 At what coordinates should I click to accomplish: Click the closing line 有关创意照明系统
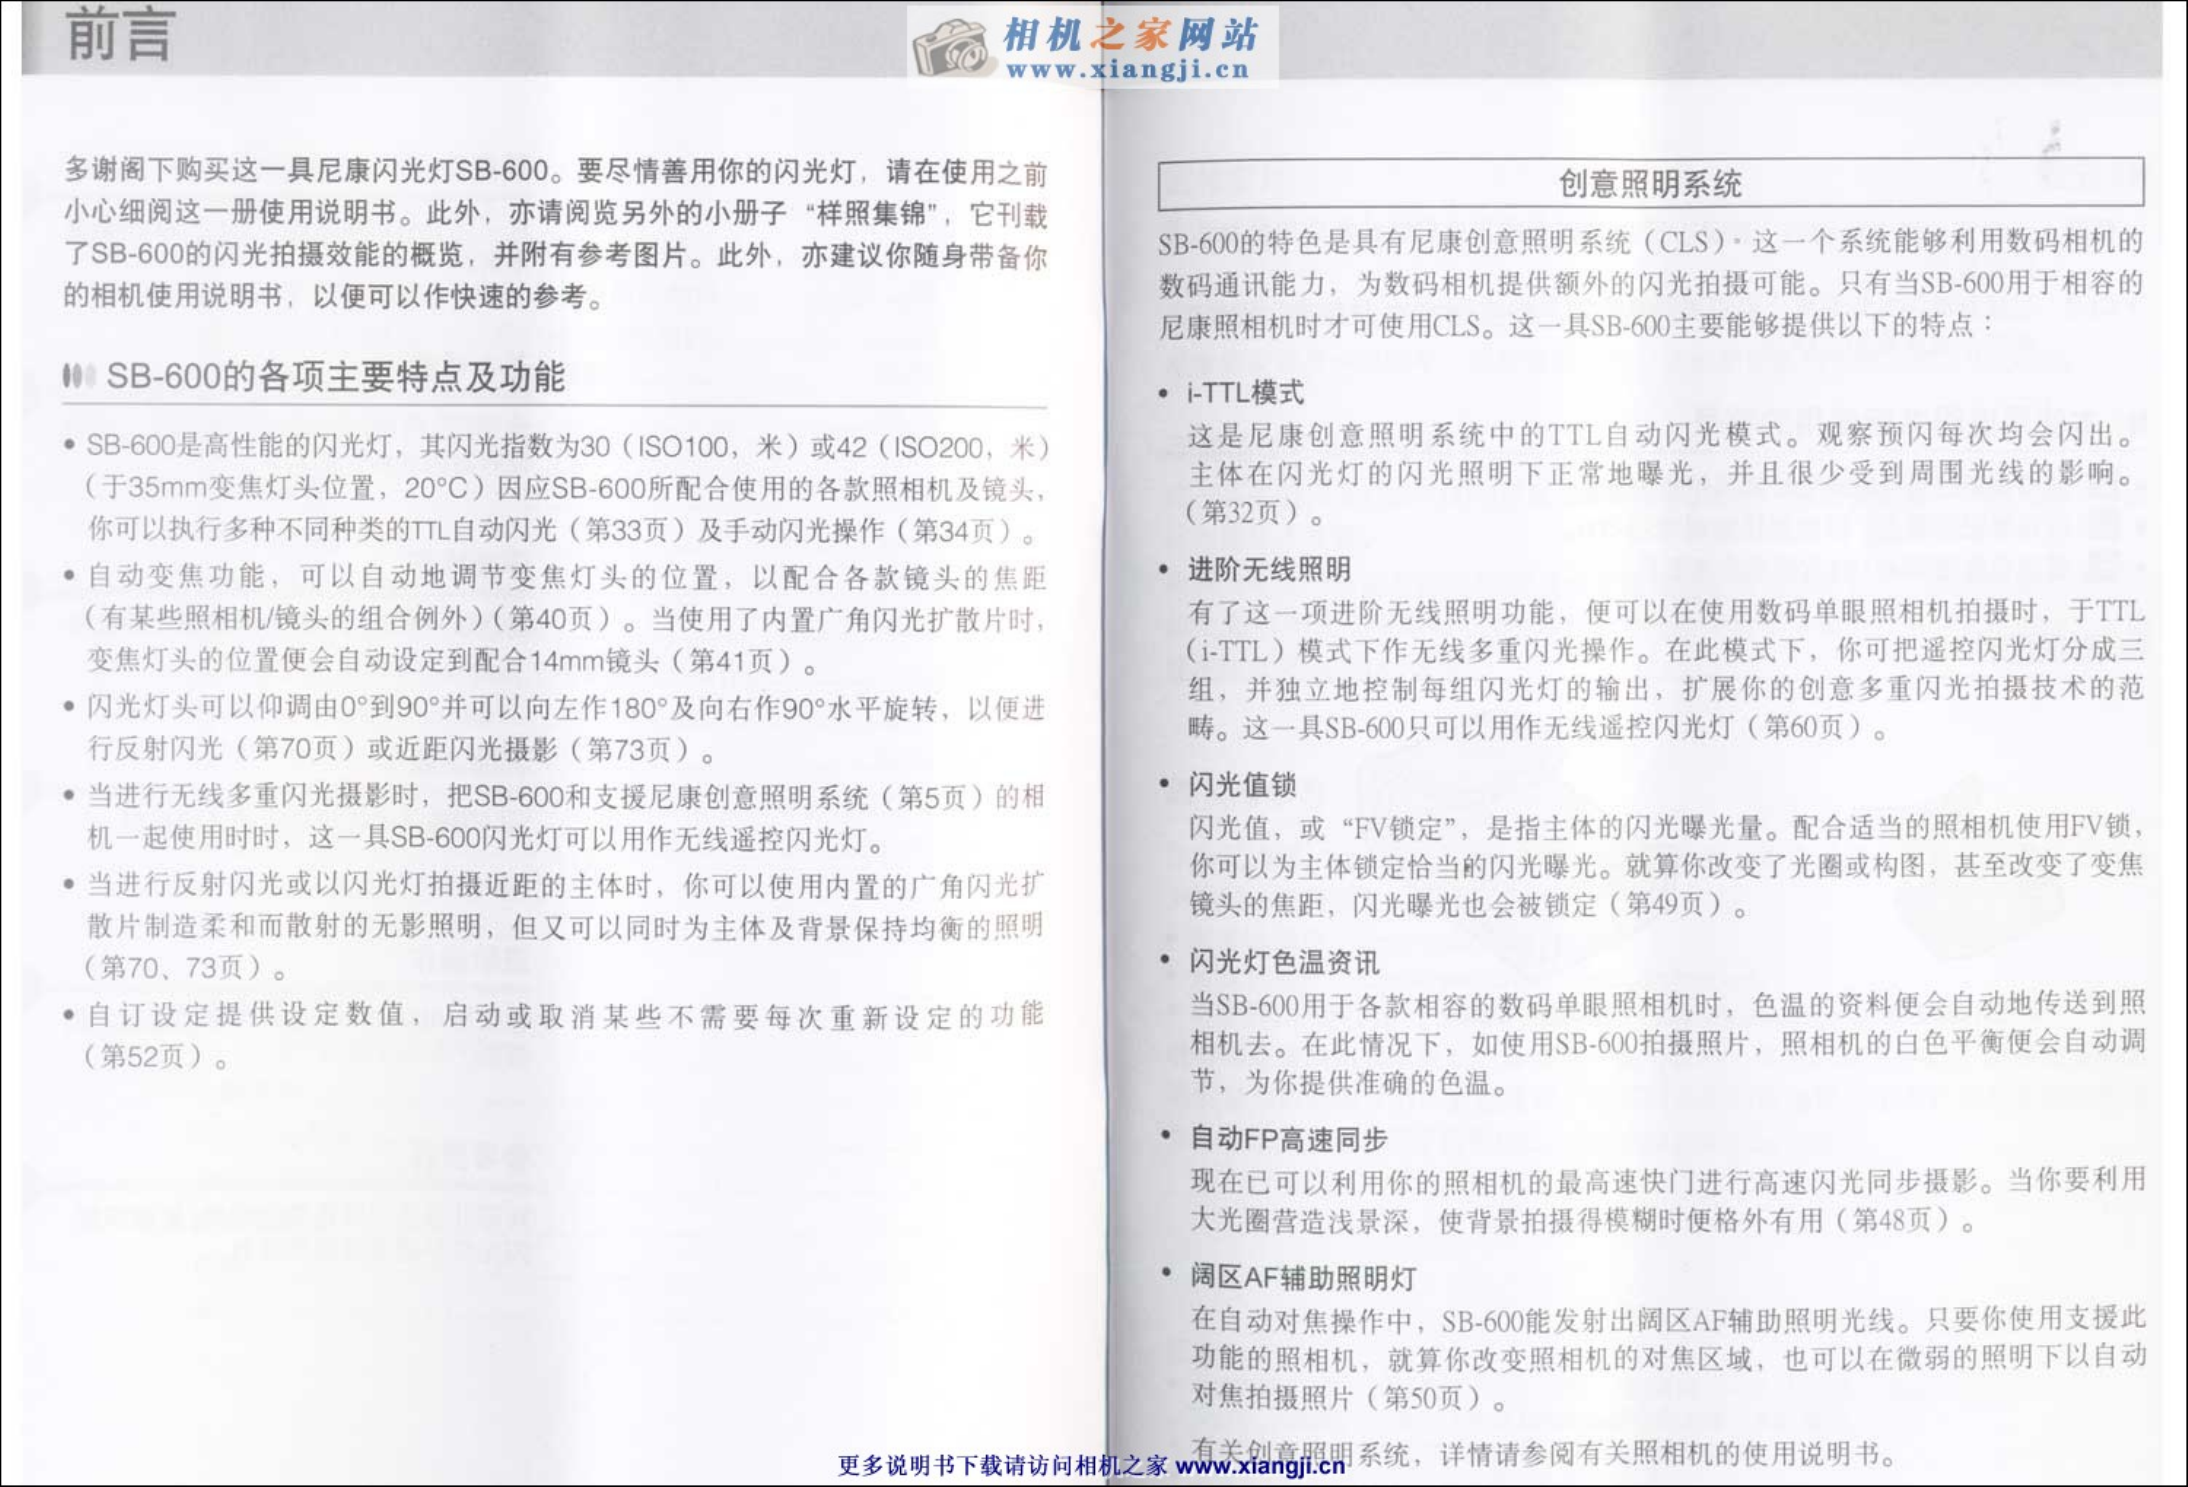pyautogui.click(x=1544, y=1453)
